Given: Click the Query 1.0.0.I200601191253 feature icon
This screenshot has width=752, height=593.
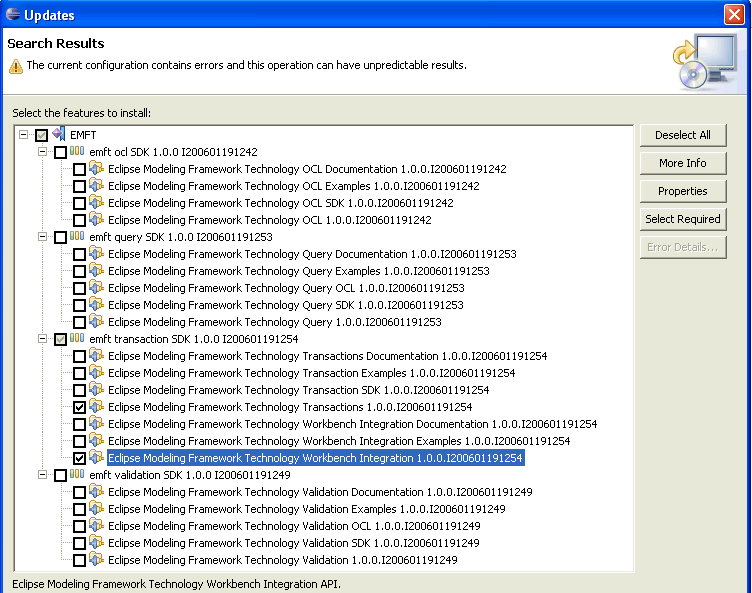Looking at the screenshot, I should point(96,321).
